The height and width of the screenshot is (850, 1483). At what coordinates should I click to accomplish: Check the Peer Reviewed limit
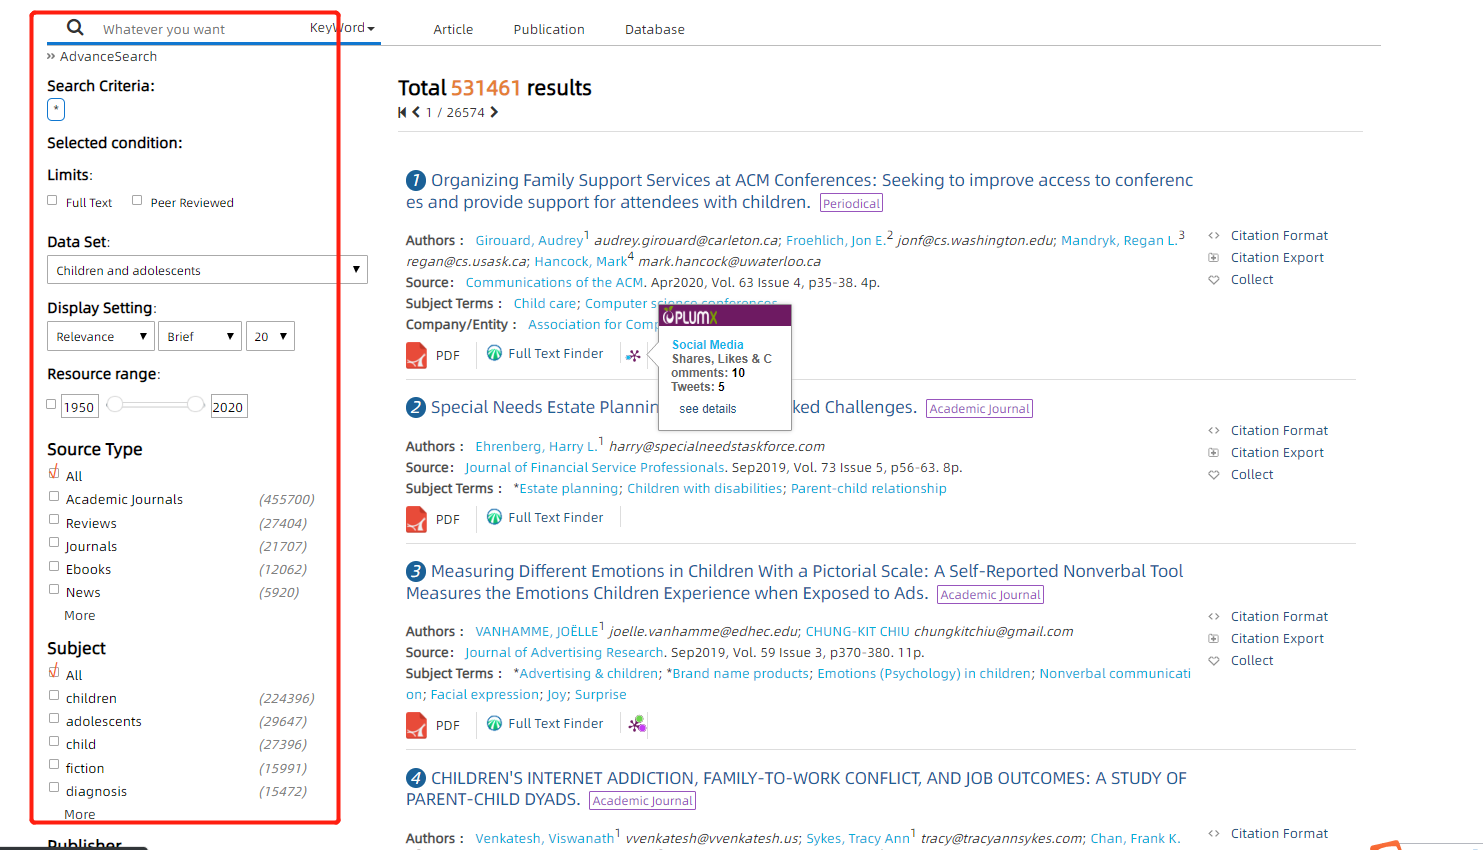click(137, 200)
